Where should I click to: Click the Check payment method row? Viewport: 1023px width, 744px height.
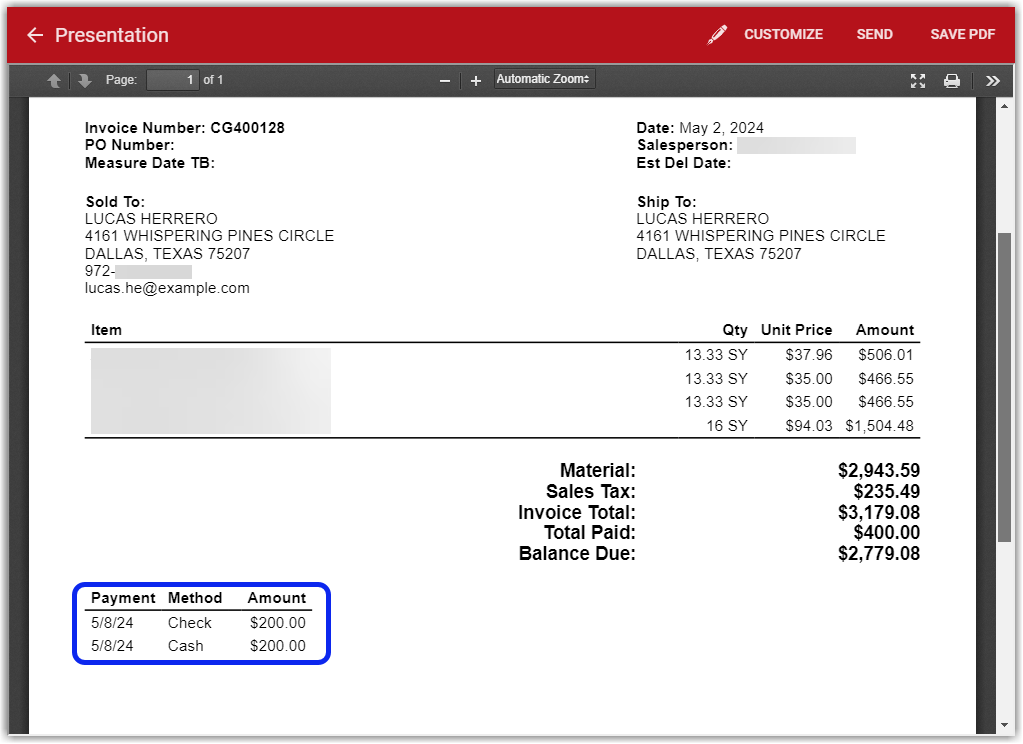point(198,623)
